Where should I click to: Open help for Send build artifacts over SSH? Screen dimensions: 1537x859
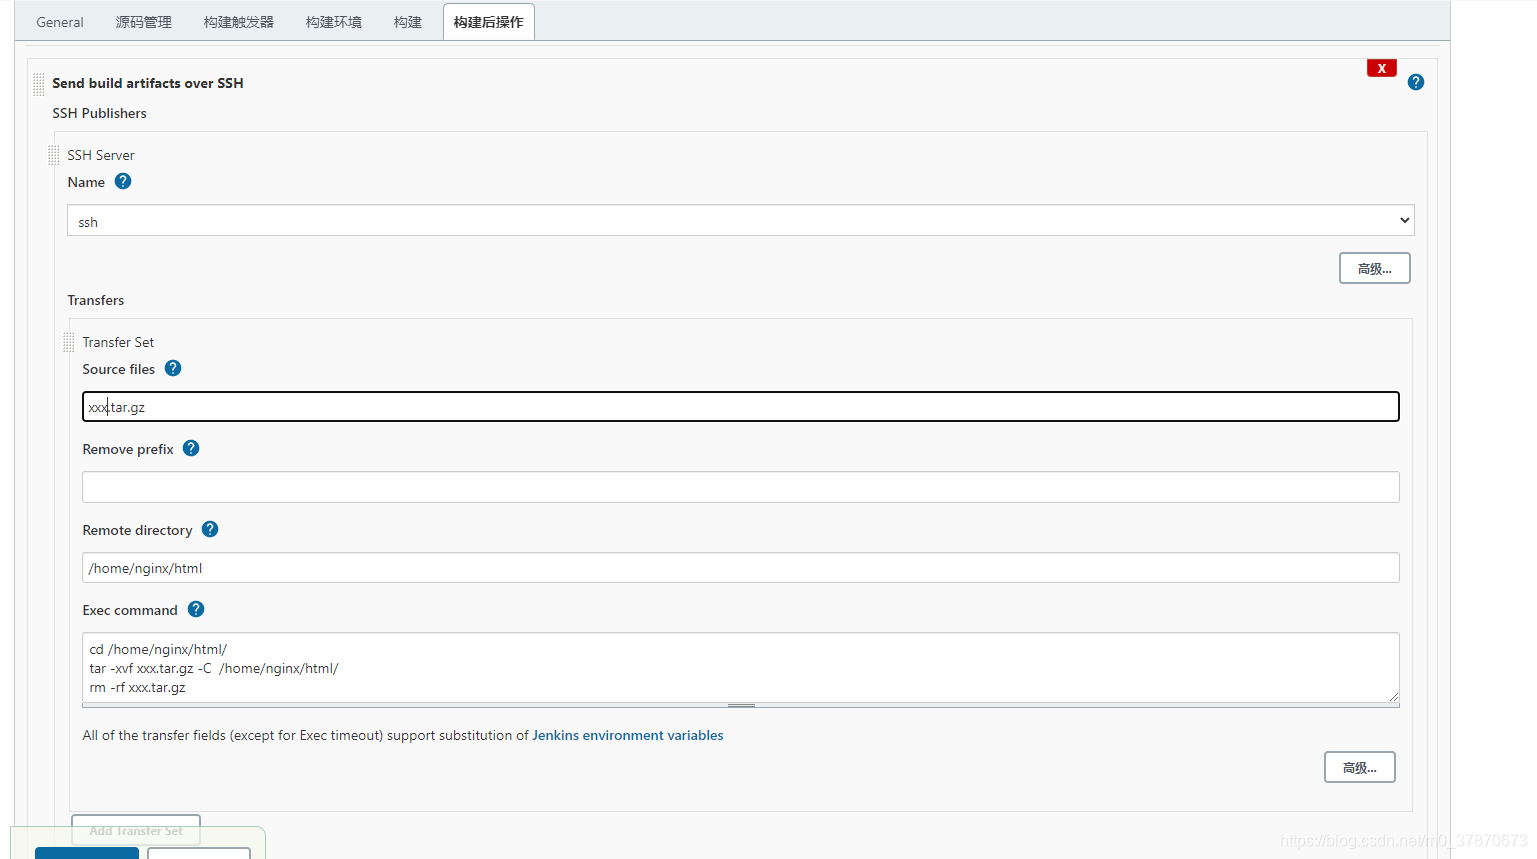tap(1415, 82)
